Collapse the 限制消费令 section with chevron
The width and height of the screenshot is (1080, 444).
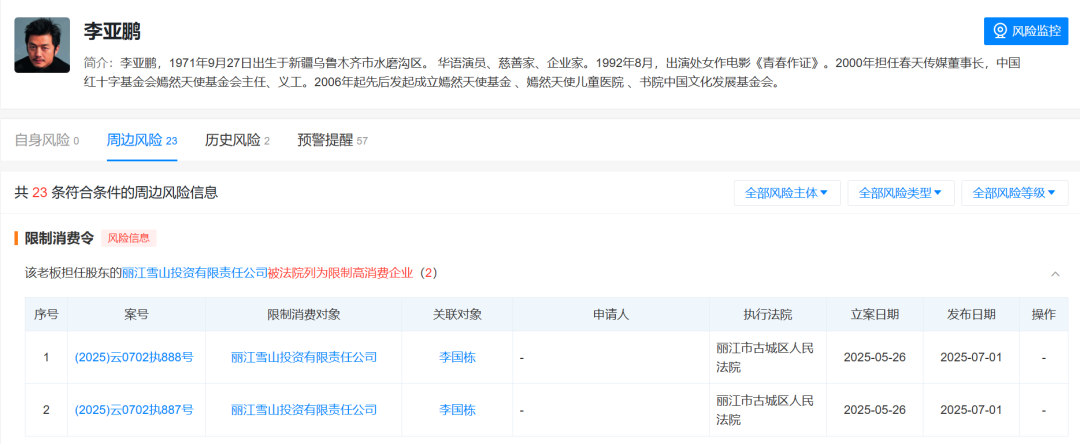(x=1055, y=273)
